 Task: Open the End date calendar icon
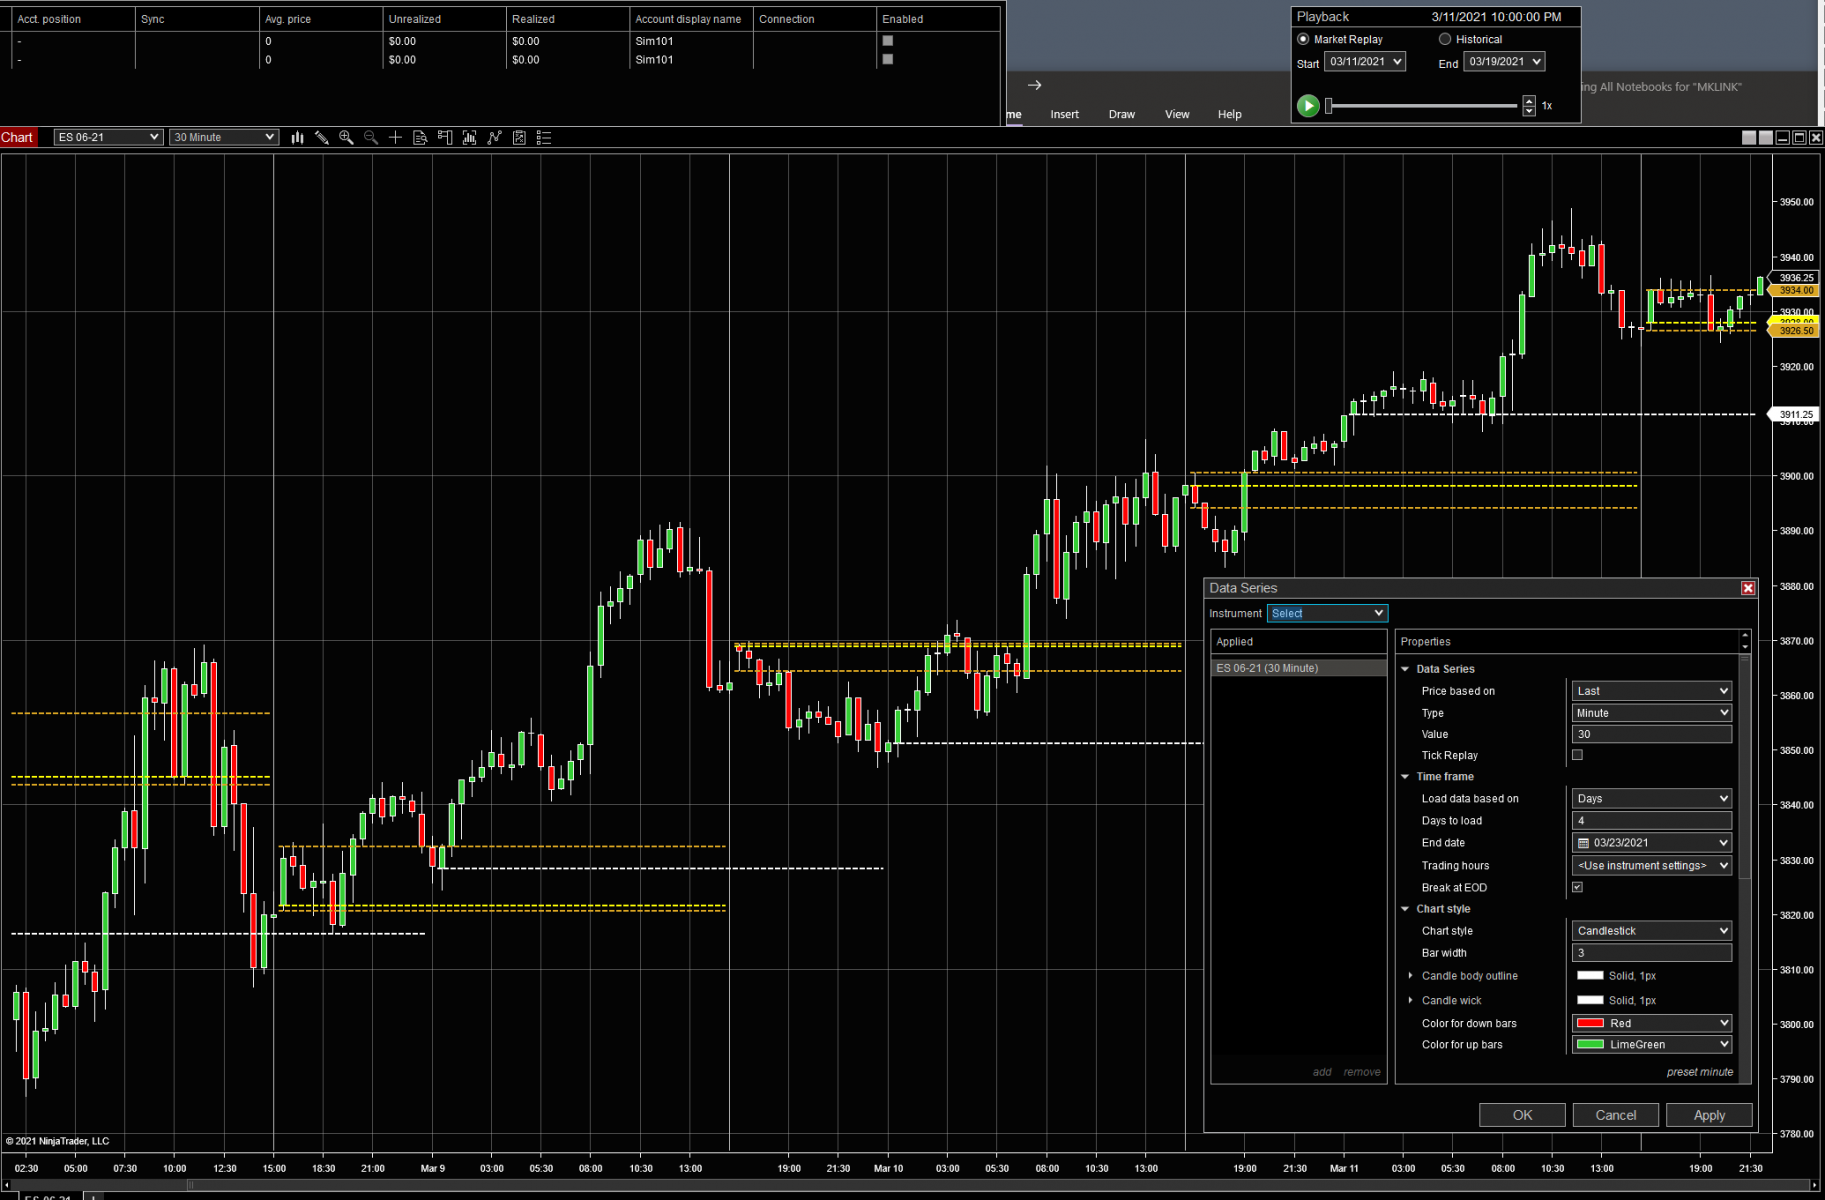[x=1584, y=843]
